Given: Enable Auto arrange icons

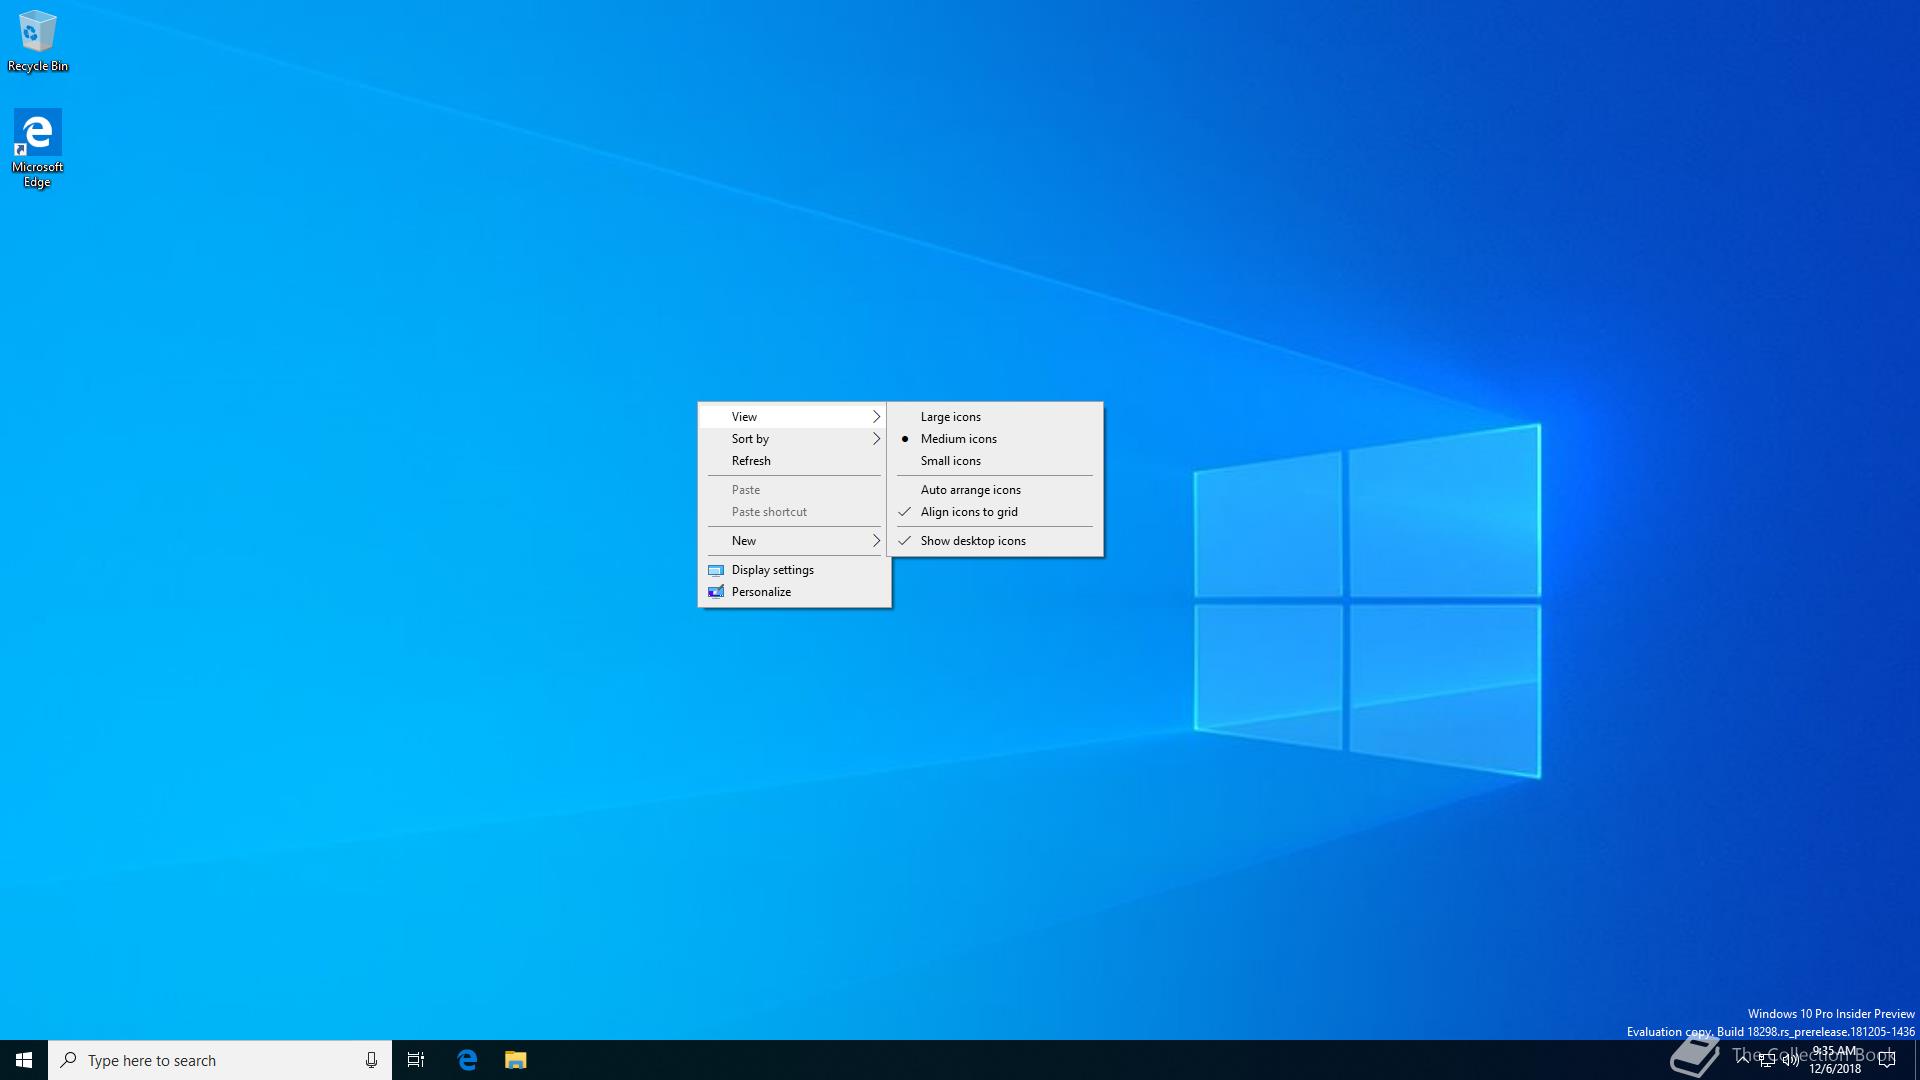Looking at the screenshot, I should pyautogui.click(x=995, y=490).
